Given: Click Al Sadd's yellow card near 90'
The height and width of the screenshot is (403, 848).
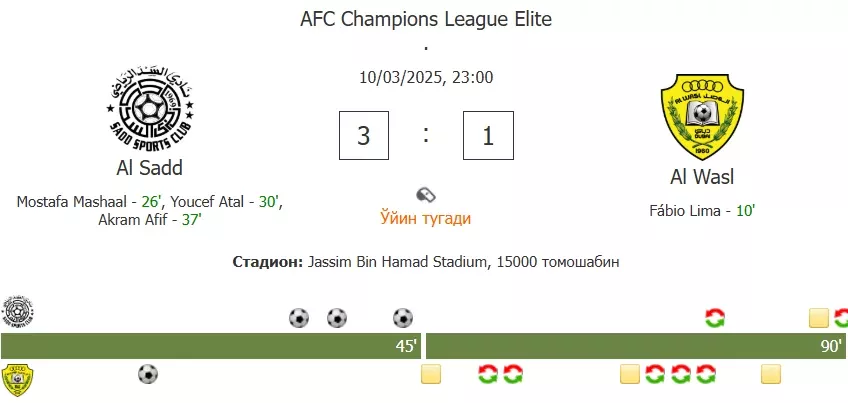Looking at the screenshot, I should (819, 318).
